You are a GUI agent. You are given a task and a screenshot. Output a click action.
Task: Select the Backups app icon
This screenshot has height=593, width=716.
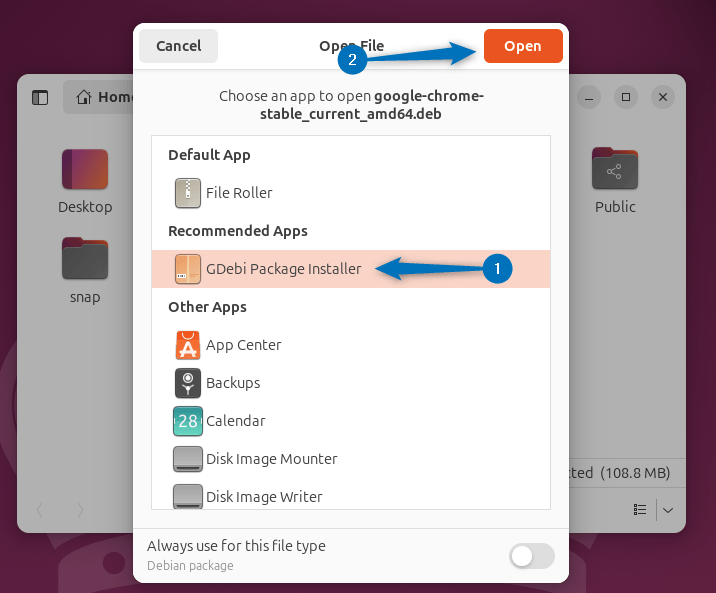pos(188,383)
